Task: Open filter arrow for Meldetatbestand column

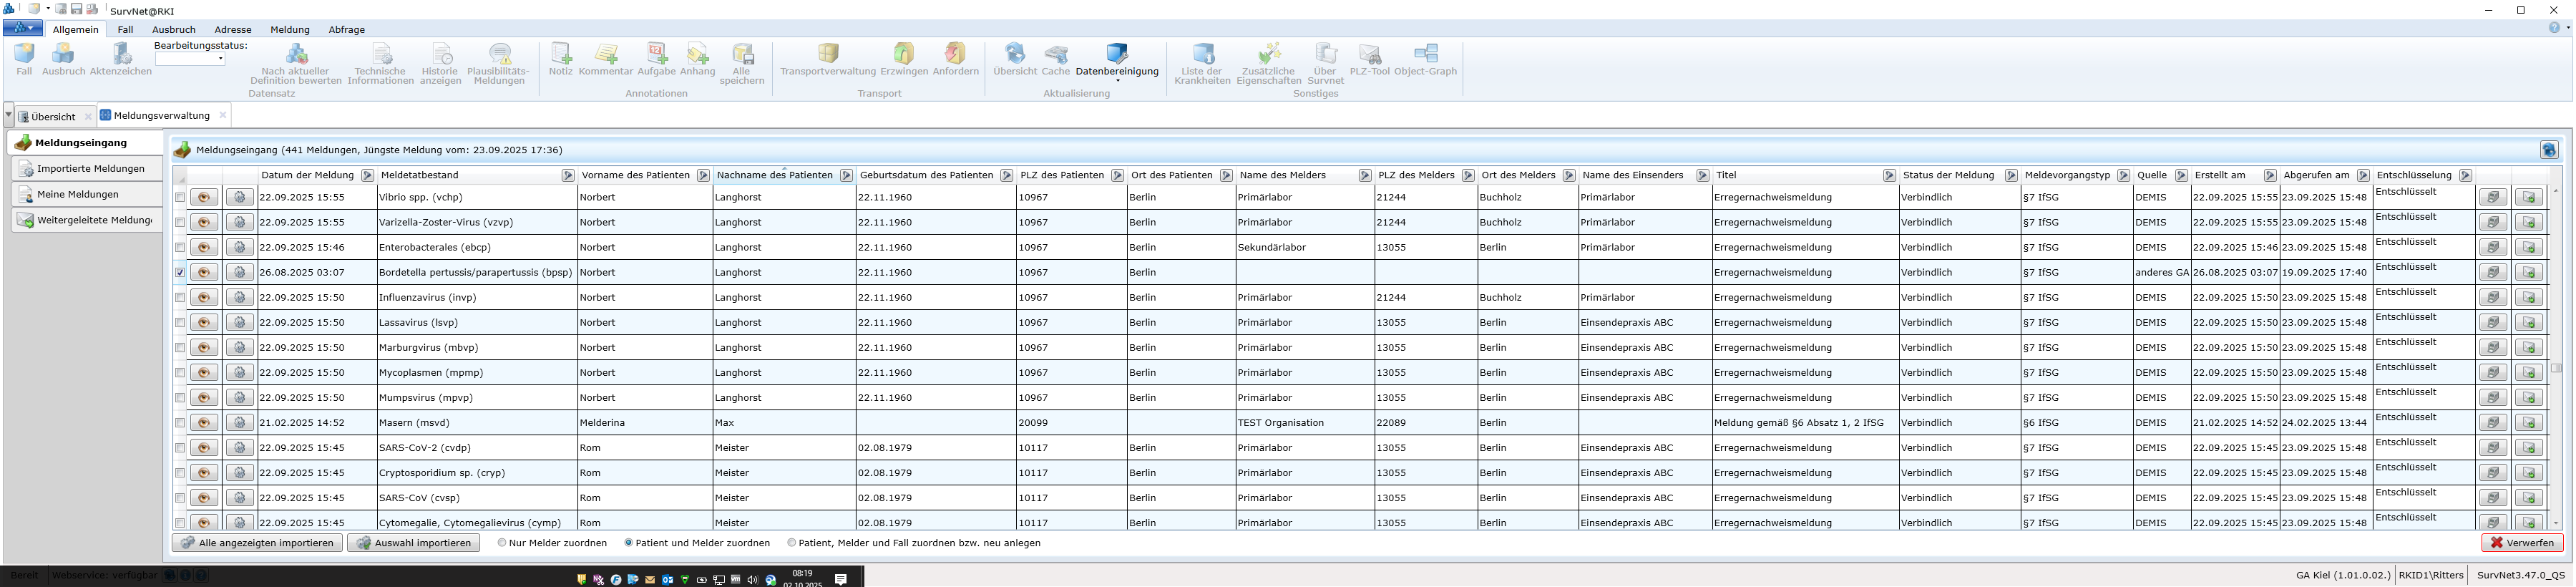Action: [x=568, y=175]
